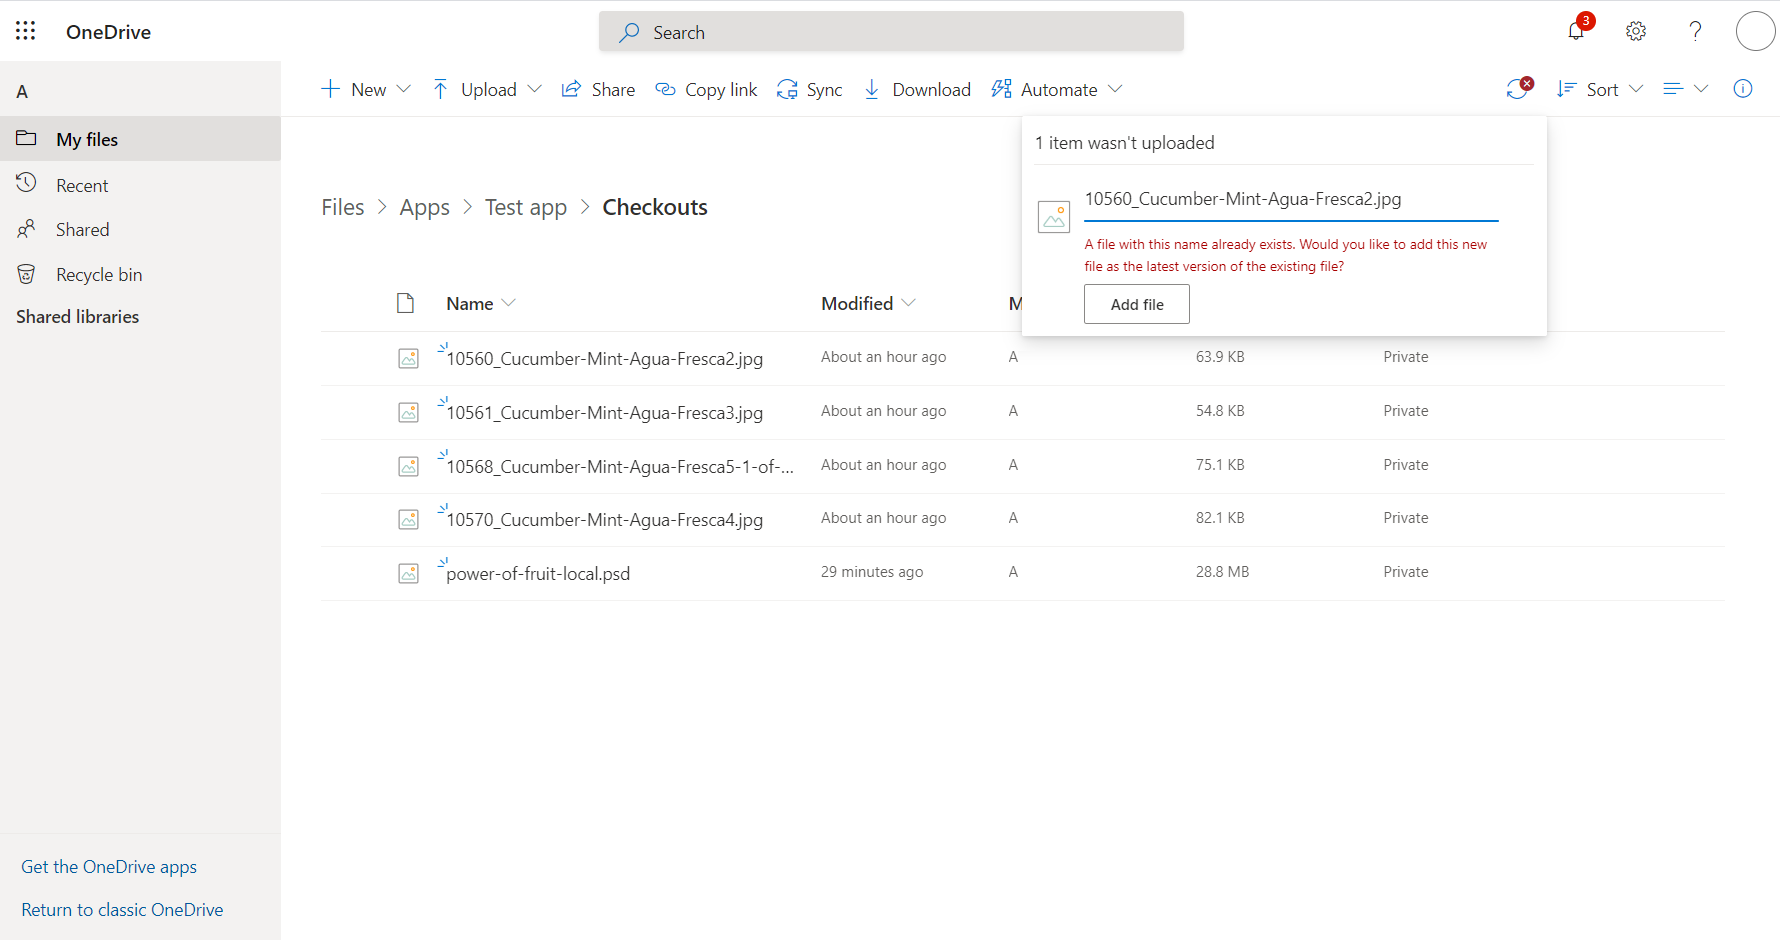Go to Apps breadcrumb
The height and width of the screenshot is (940, 1780).
(x=425, y=207)
